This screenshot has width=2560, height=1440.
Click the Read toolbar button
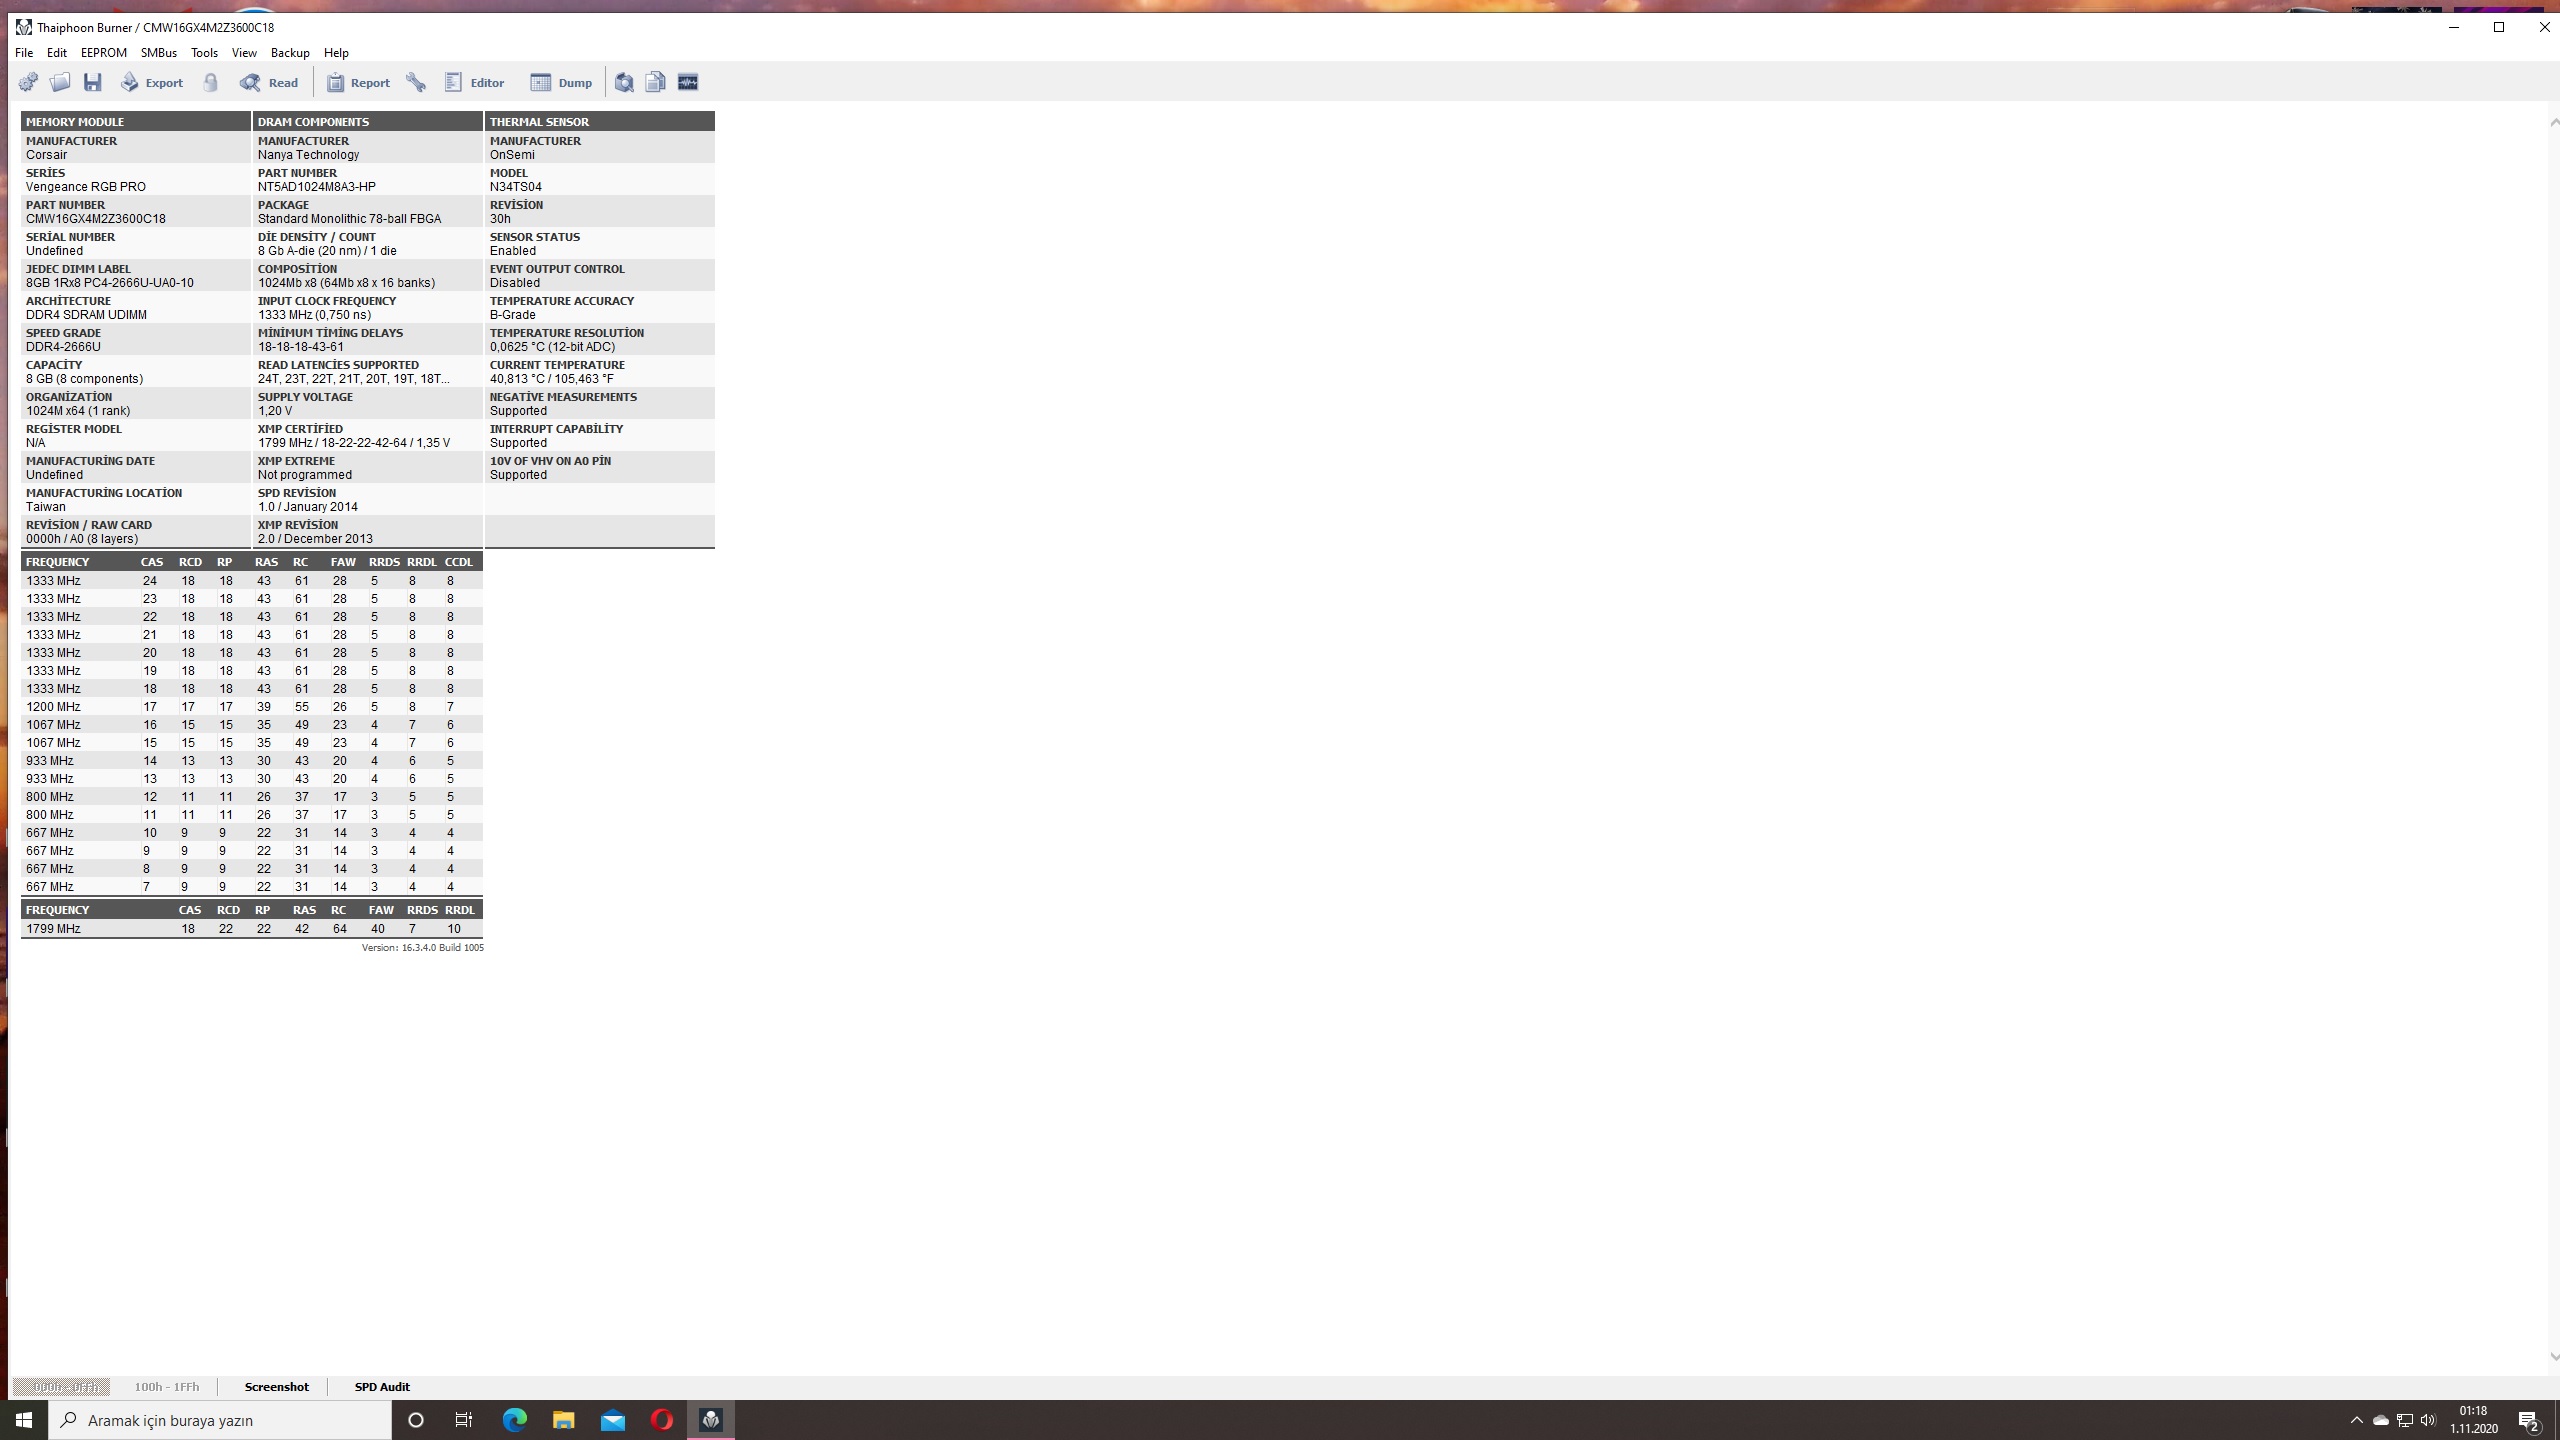(269, 82)
